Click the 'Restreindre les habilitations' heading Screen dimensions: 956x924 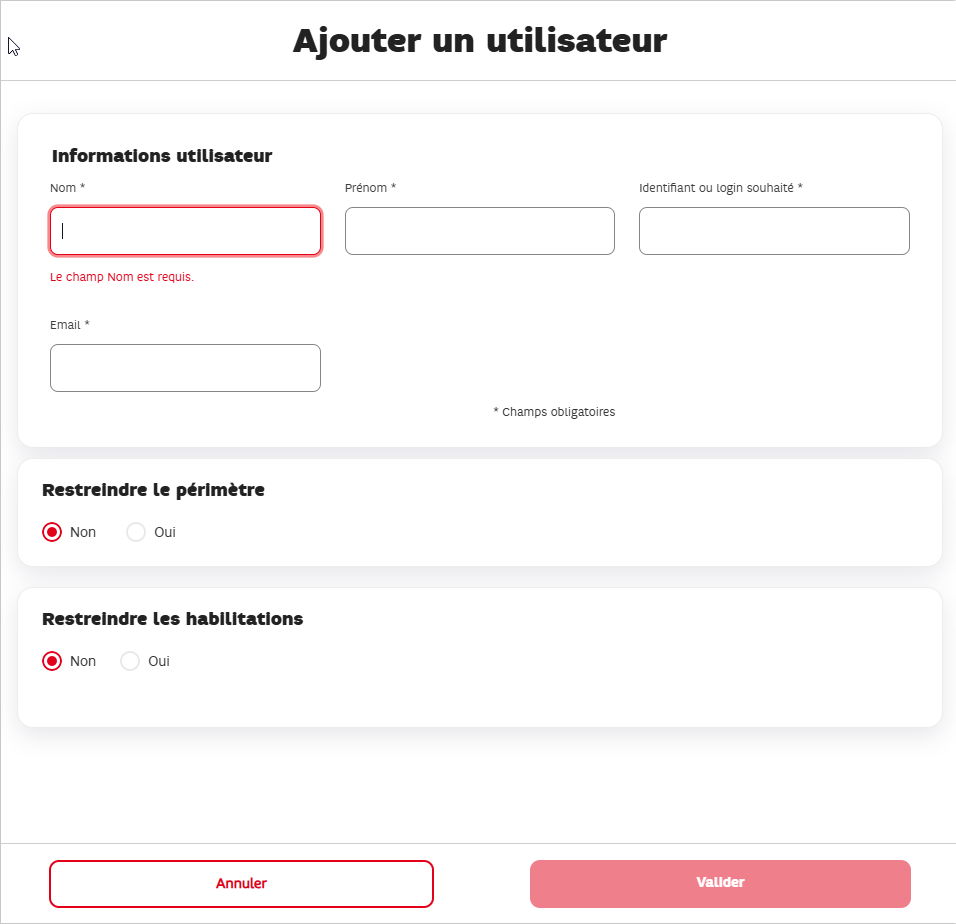(173, 619)
